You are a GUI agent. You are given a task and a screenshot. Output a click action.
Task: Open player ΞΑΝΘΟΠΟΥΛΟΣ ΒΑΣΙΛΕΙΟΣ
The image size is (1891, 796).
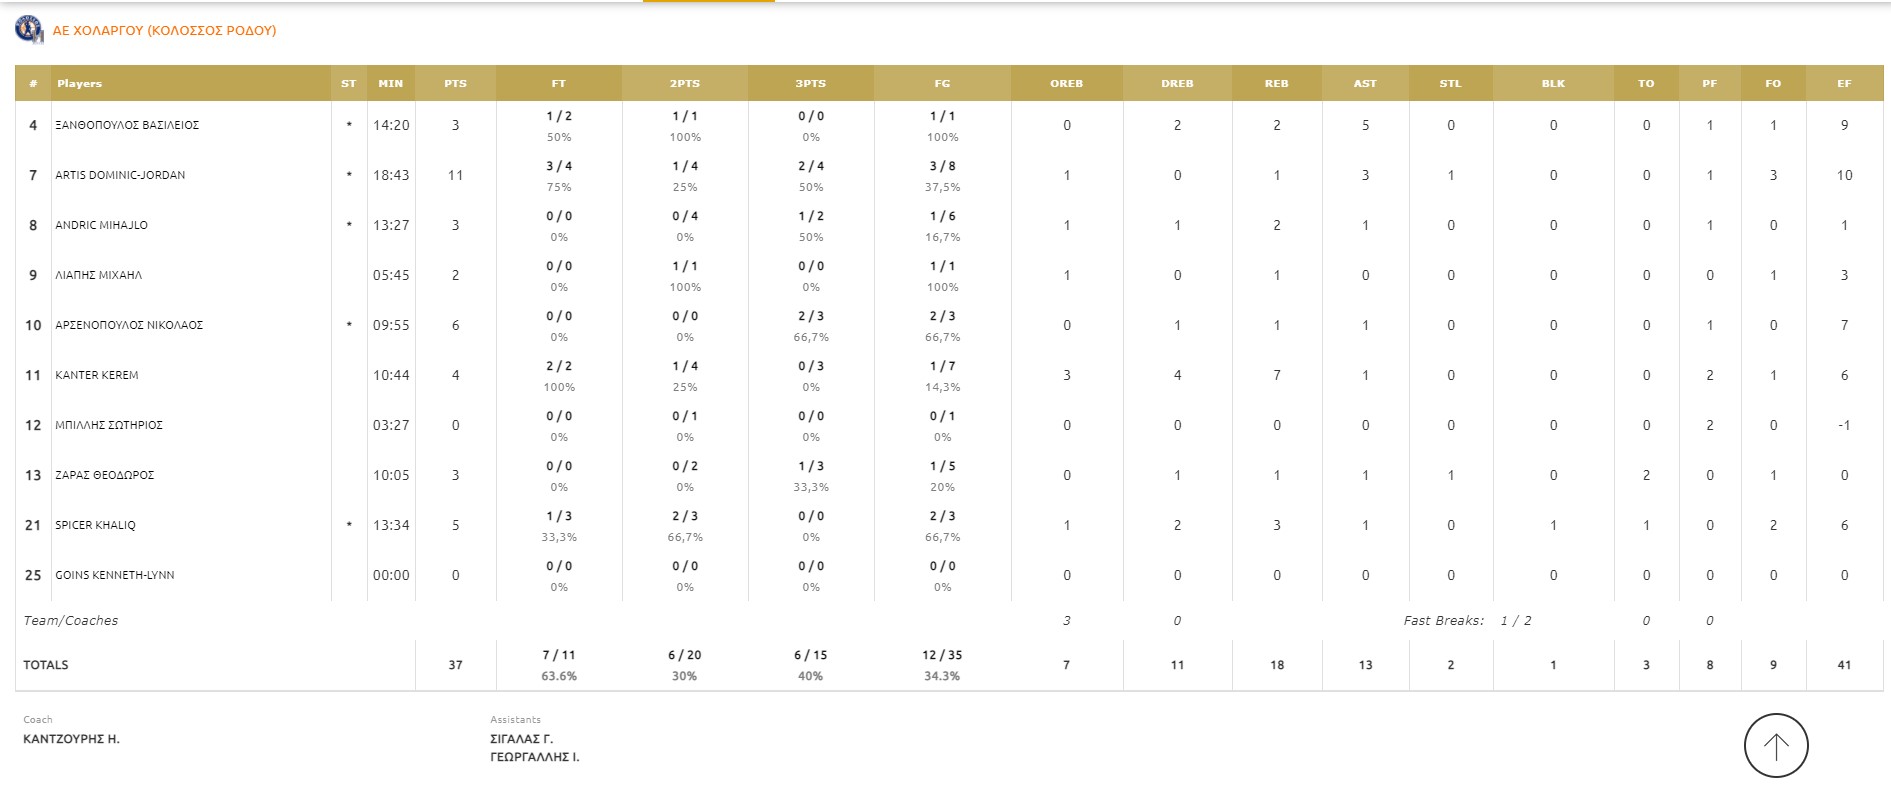coord(127,125)
